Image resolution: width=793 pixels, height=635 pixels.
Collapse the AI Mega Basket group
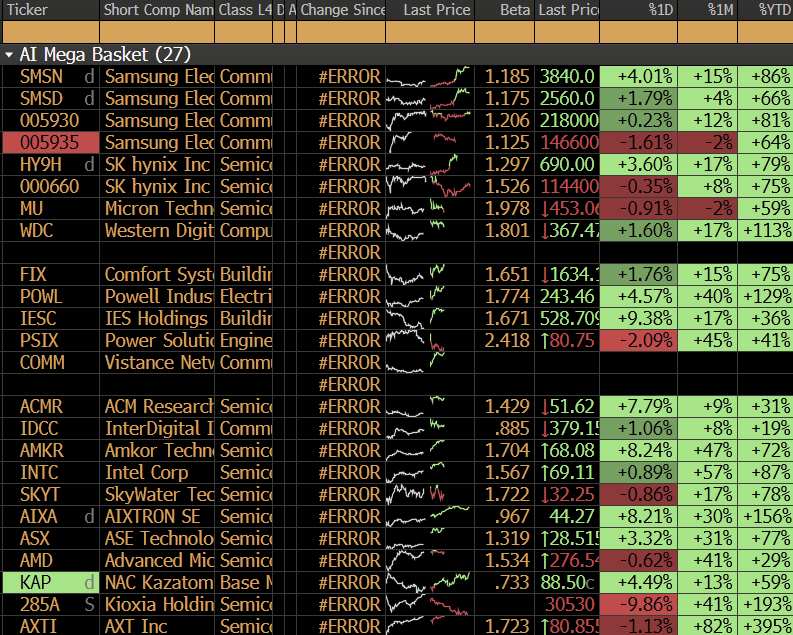coord(9,55)
